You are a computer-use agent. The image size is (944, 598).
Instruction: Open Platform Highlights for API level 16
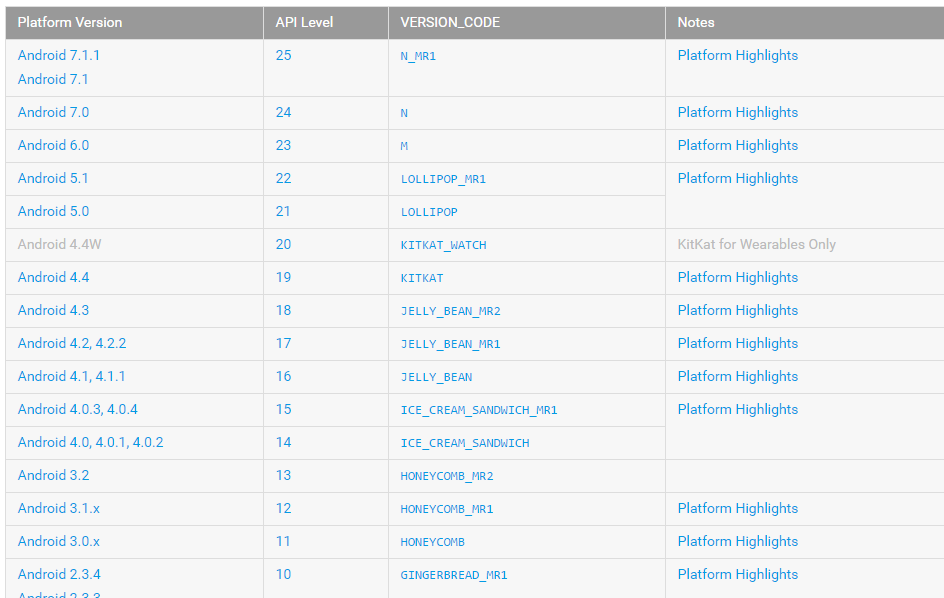pyautogui.click(x=738, y=377)
